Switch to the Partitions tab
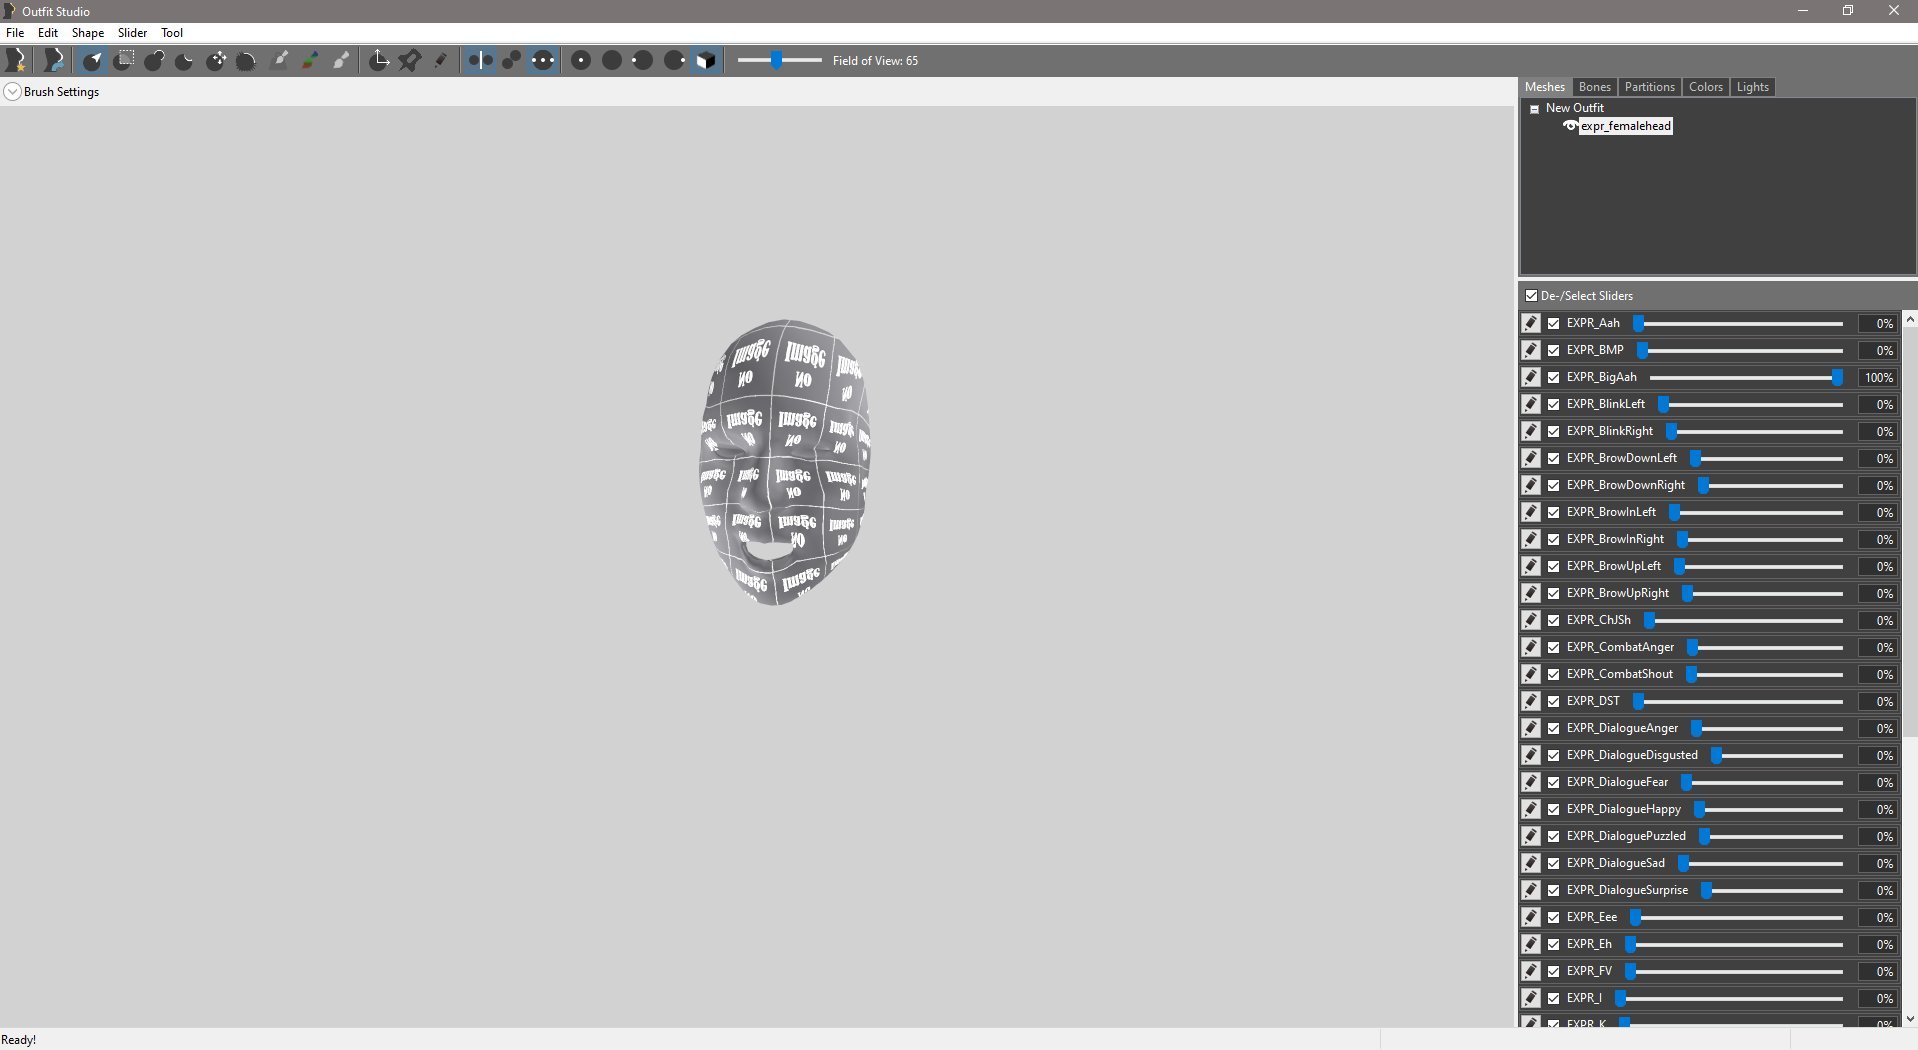Viewport: 1918px width, 1050px height. click(x=1649, y=87)
